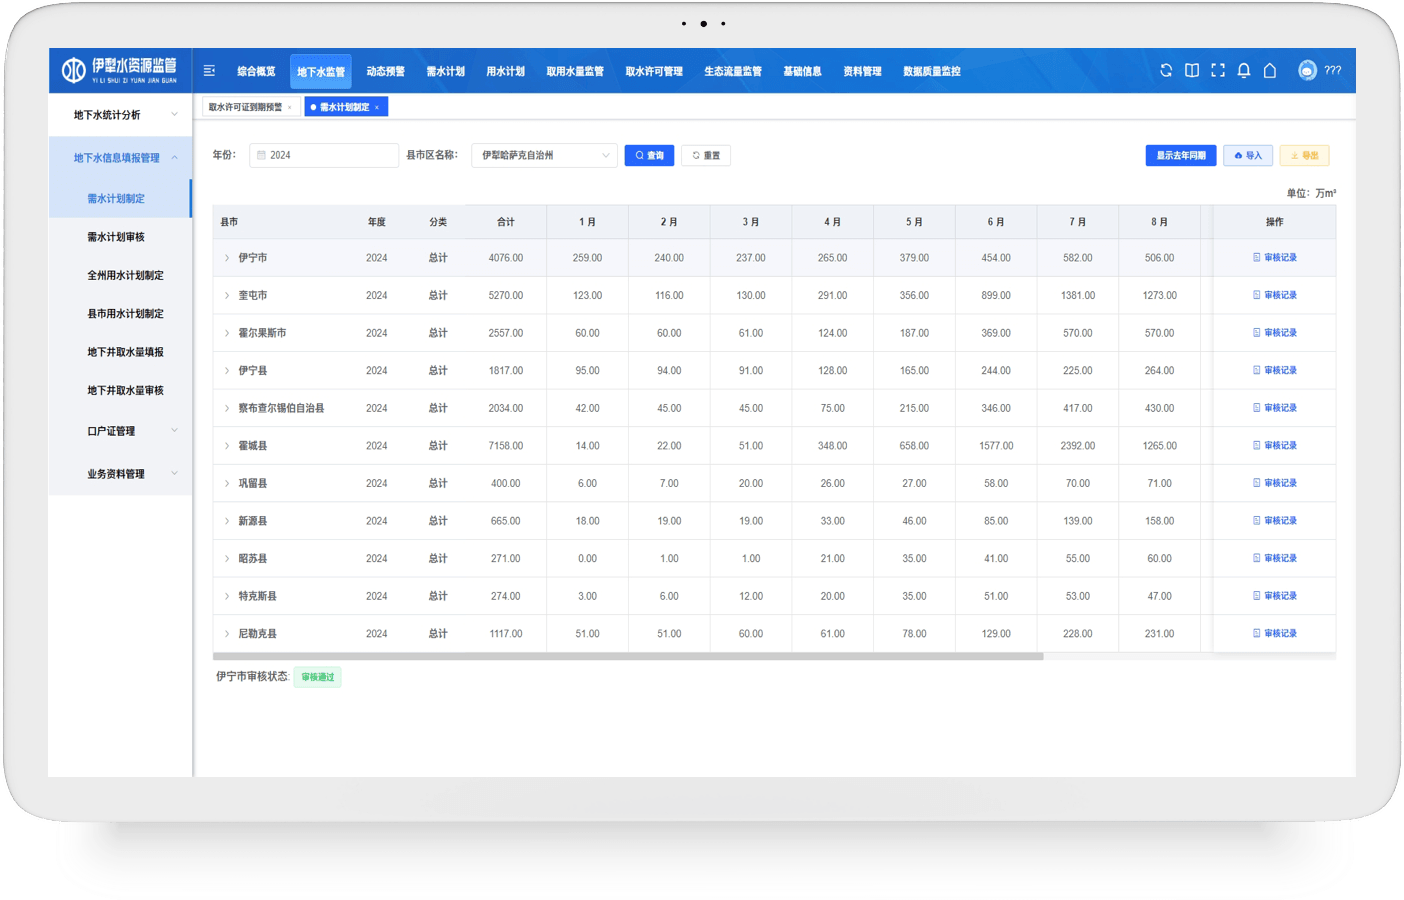This screenshot has width=1404, height=900.
Task: Open the book/documentation icon in the header
Action: tap(1192, 70)
